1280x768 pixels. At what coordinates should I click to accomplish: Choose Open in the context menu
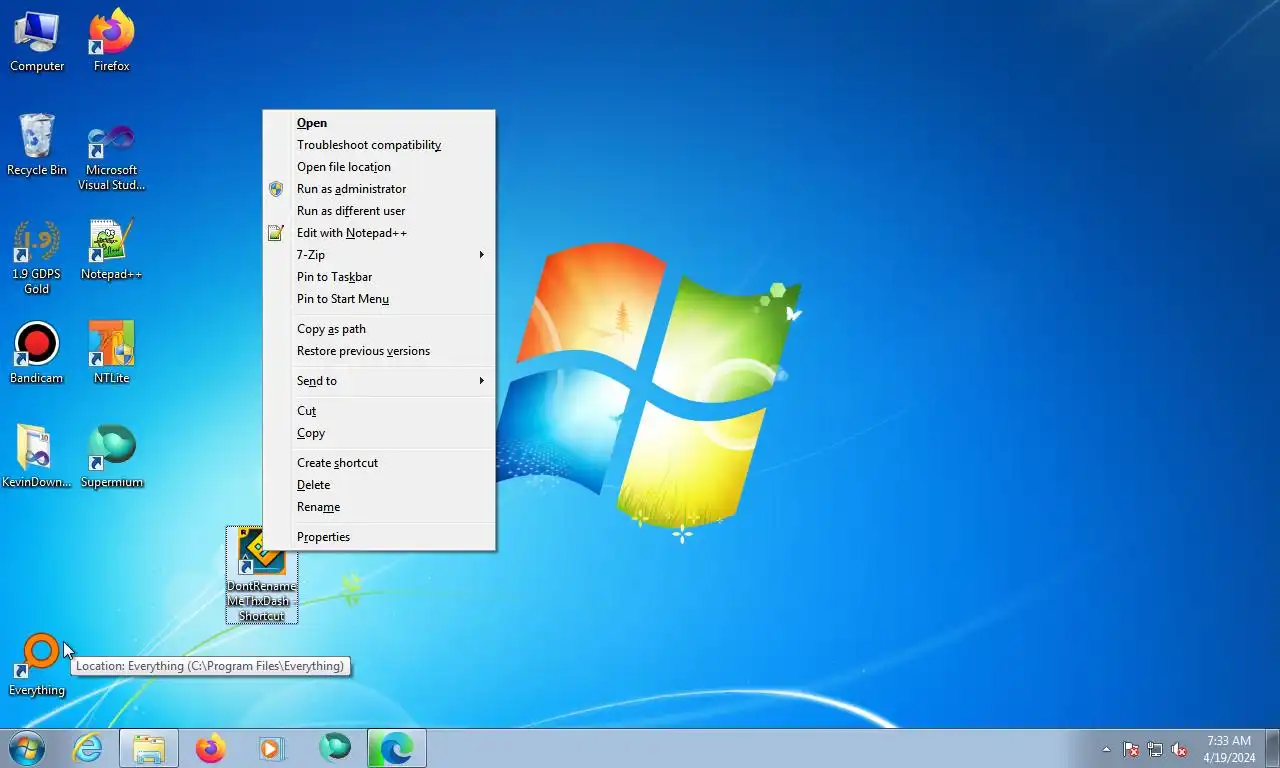coord(379,123)
